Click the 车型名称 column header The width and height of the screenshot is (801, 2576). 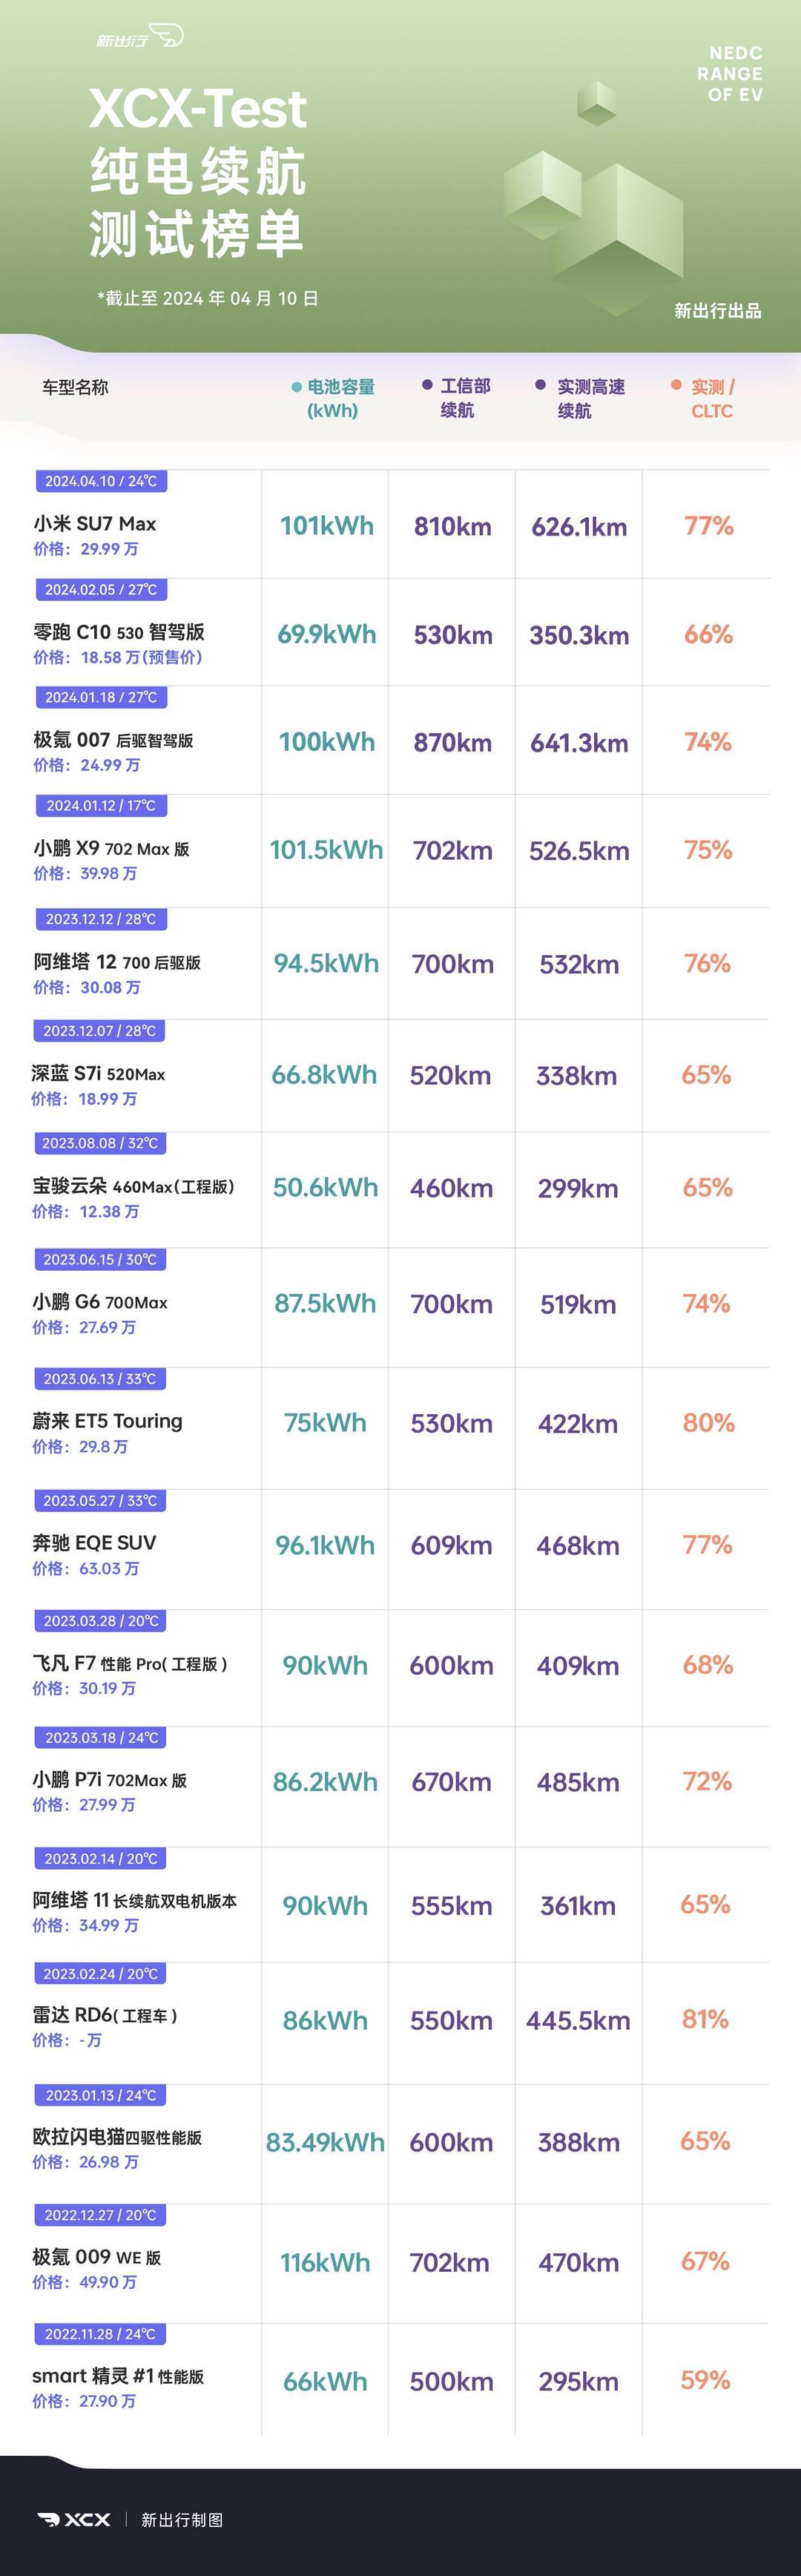[x=75, y=387]
